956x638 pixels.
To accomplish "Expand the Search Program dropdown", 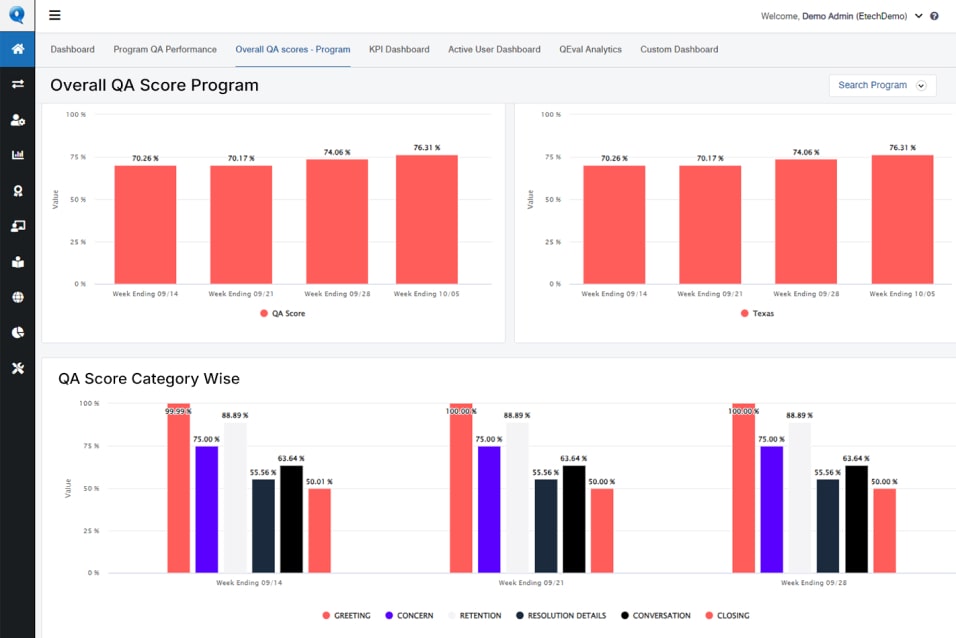I will point(882,85).
